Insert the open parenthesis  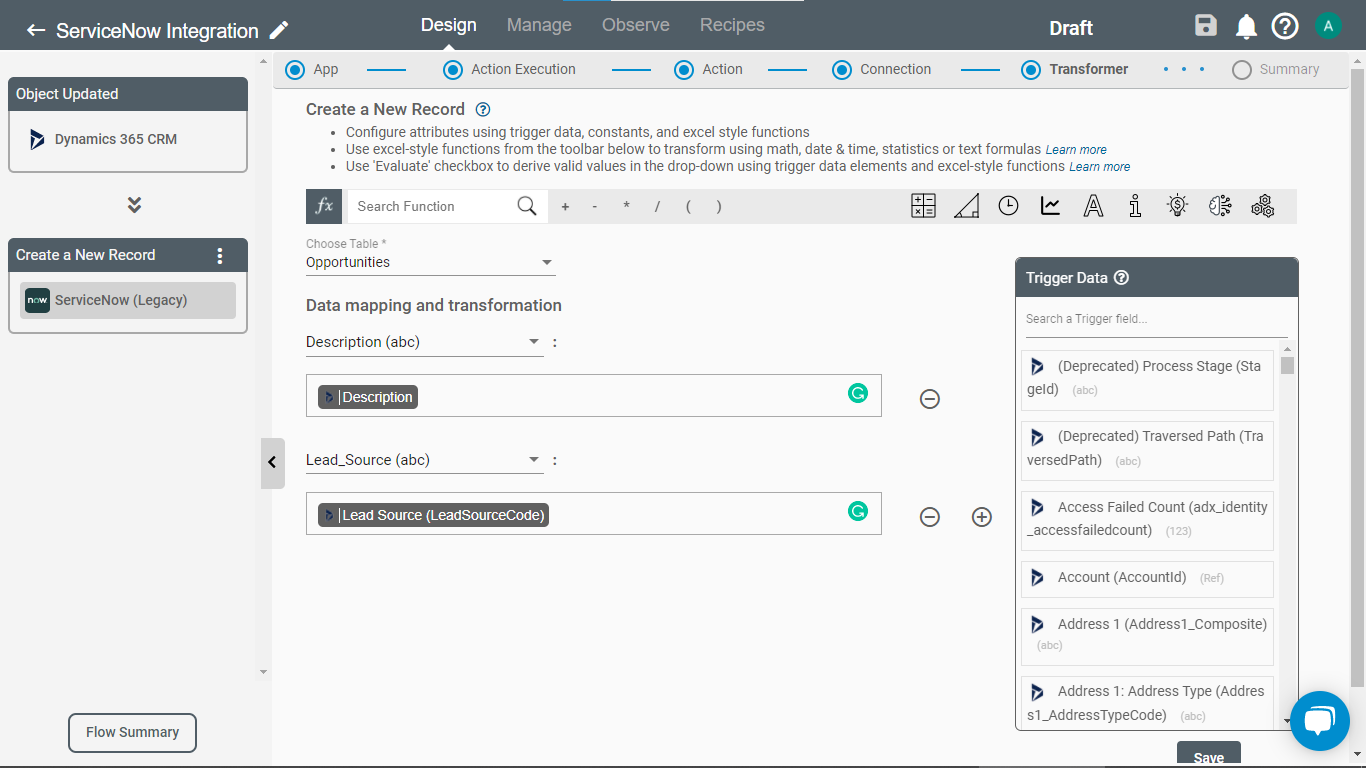click(688, 207)
